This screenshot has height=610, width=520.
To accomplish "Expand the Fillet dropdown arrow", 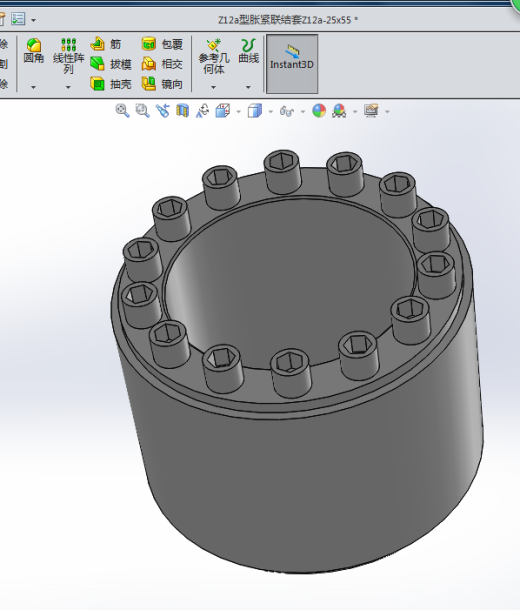I will pyautogui.click(x=33, y=87).
